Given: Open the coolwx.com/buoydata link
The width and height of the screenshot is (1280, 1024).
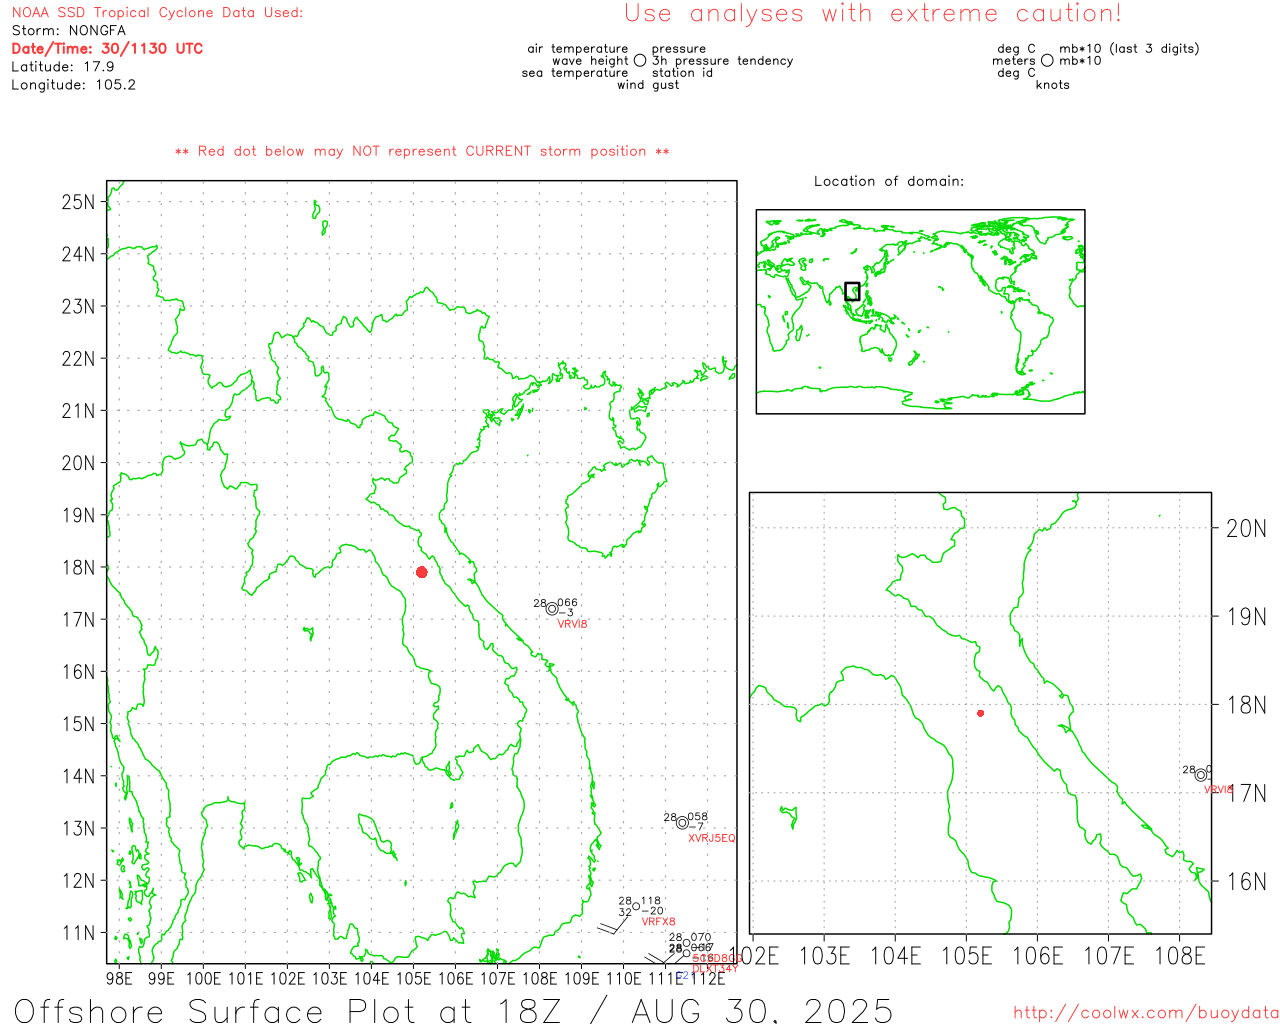Looking at the screenshot, I should click(1146, 1013).
